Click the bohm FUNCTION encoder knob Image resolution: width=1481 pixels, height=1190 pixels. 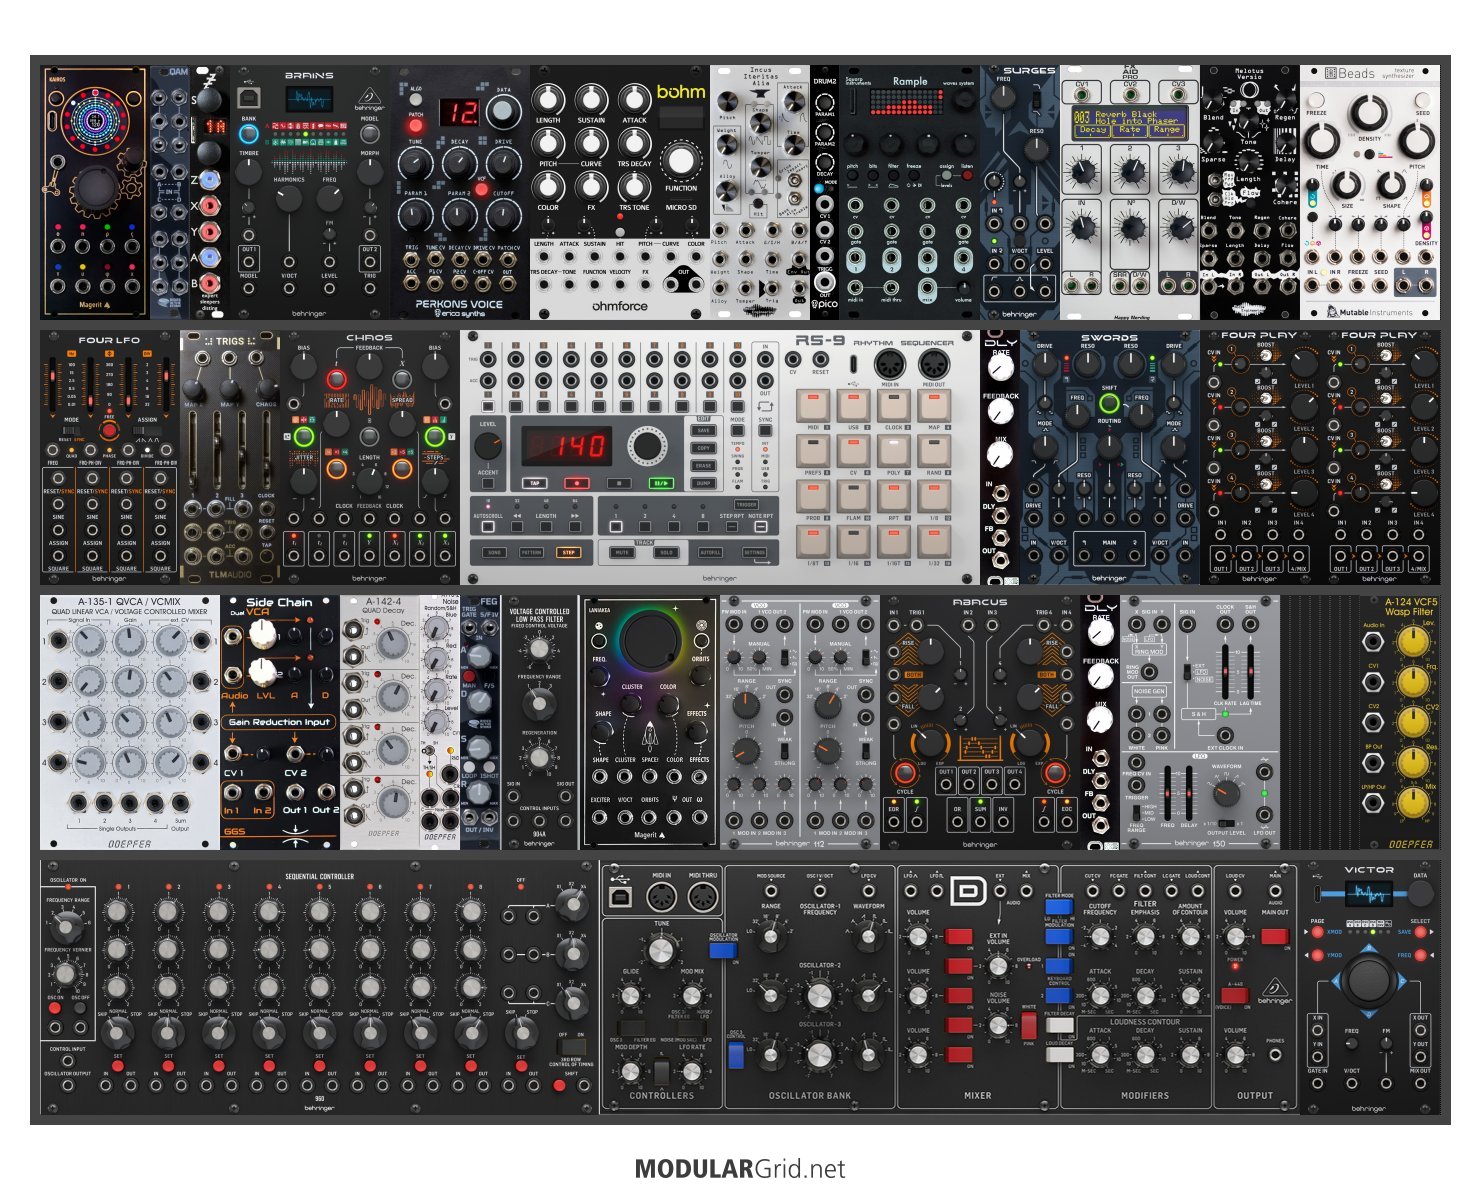[681, 161]
